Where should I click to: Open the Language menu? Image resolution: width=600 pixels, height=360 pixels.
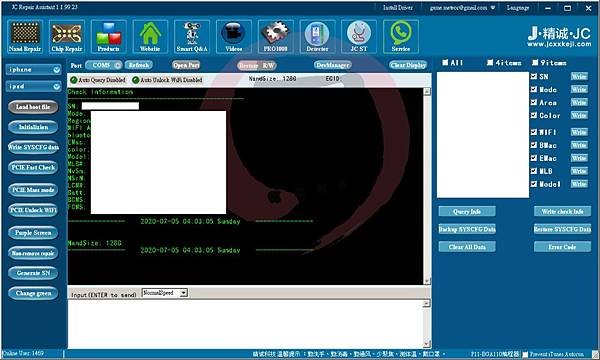pyautogui.click(x=517, y=8)
